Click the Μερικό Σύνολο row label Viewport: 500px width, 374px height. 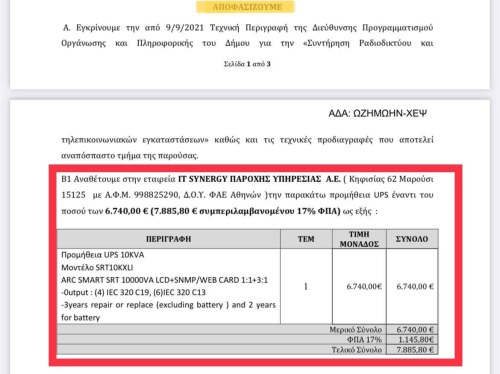[x=356, y=330]
